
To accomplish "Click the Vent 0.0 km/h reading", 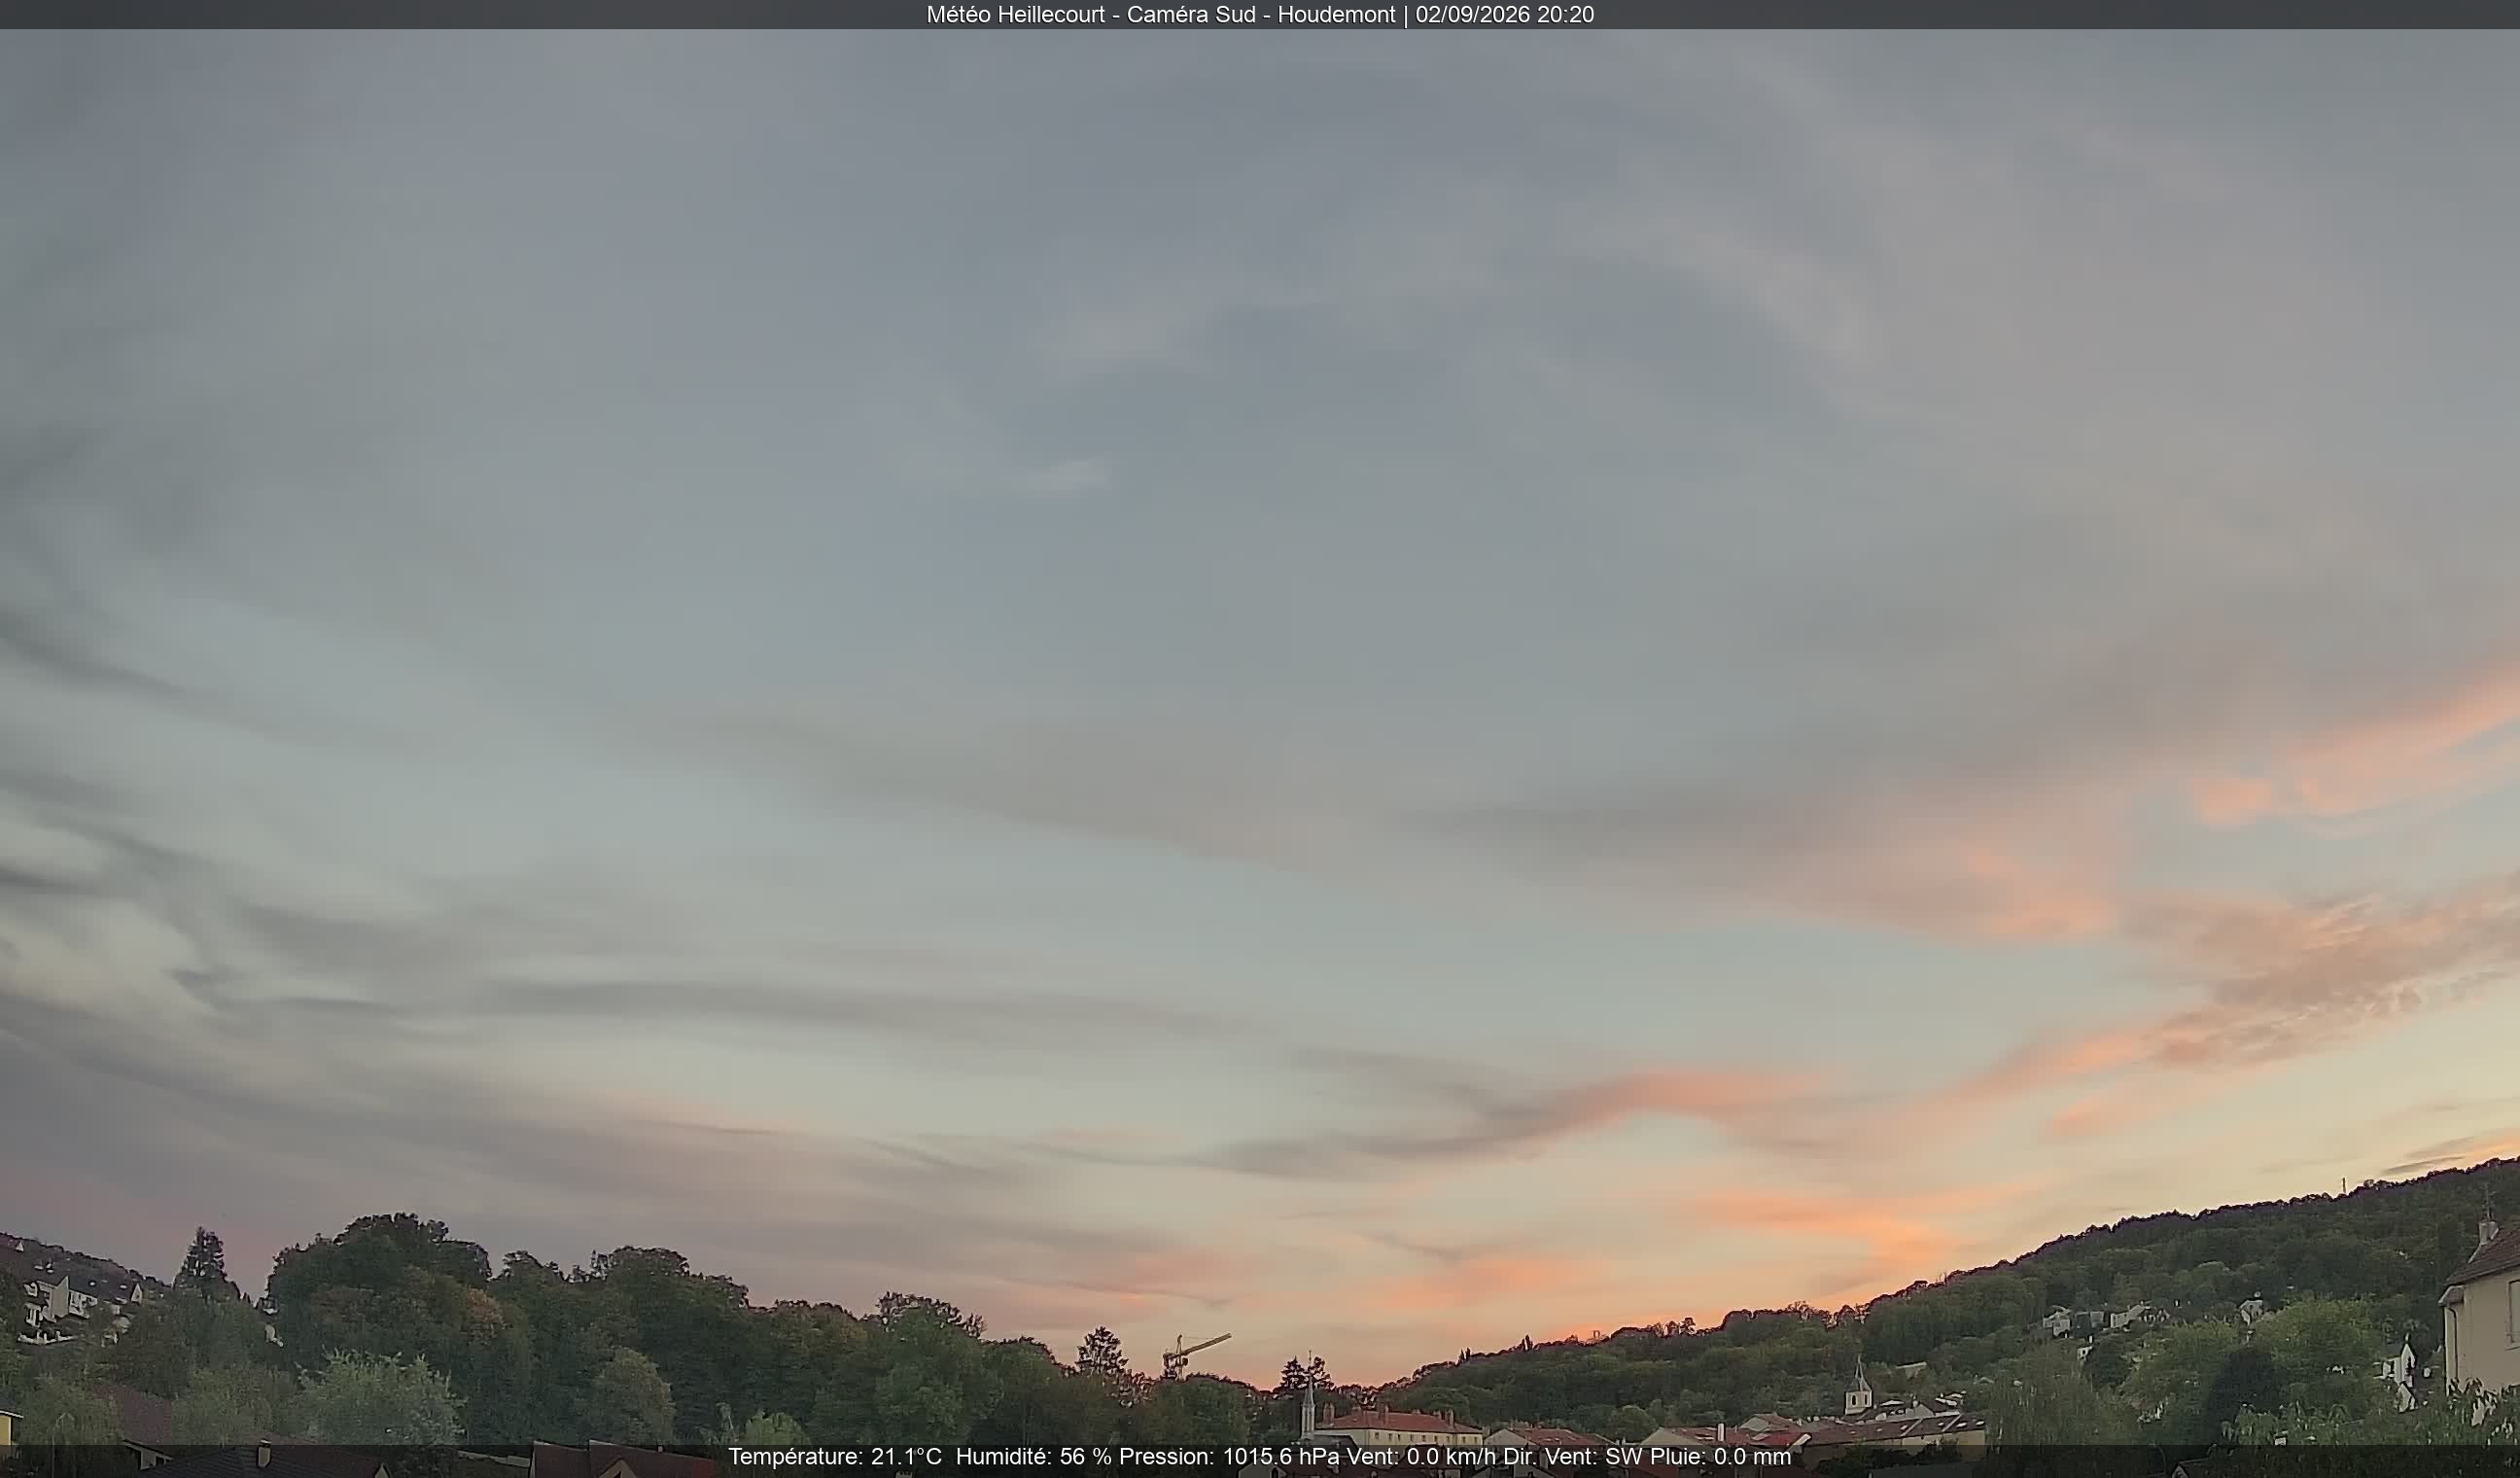I will click(1421, 1457).
